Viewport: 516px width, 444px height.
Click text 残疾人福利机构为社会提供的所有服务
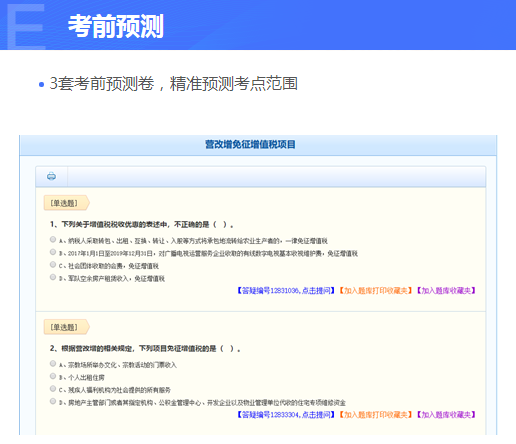(x=119, y=390)
